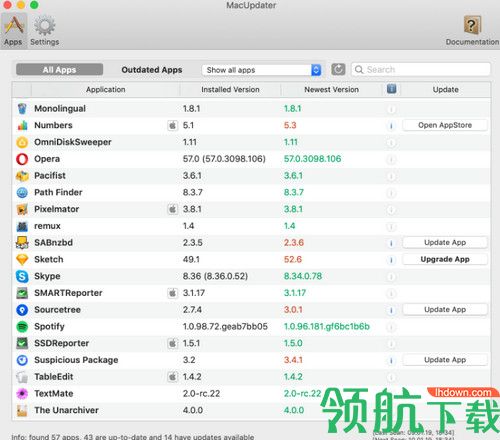Click Sourcetree newest version 3.0.1
The image size is (500, 440).
pyautogui.click(x=293, y=310)
